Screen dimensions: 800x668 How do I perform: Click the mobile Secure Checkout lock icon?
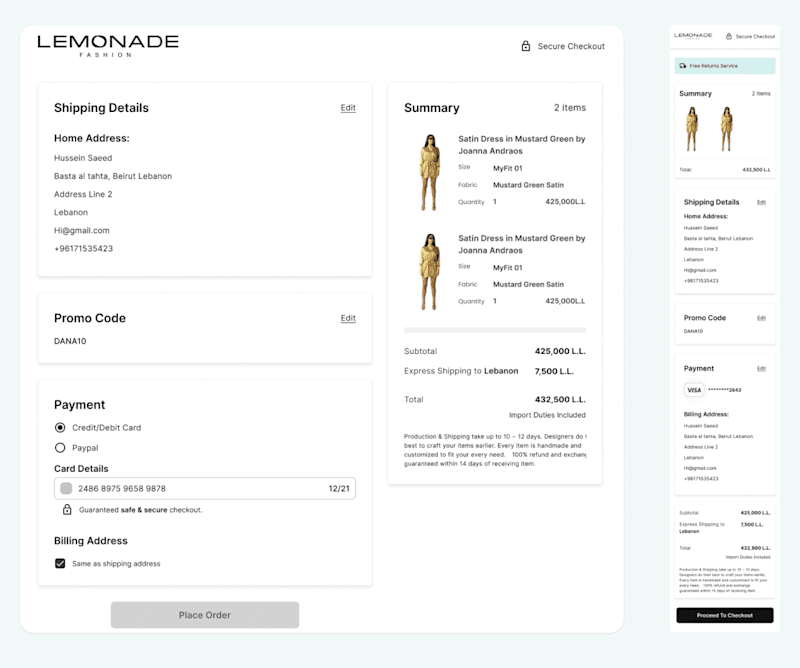click(x=729, y=36)
